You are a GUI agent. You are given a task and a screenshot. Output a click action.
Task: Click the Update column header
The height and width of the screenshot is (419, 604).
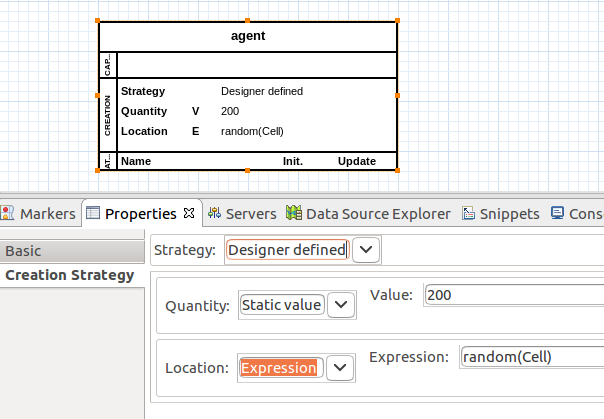(357, 161)
